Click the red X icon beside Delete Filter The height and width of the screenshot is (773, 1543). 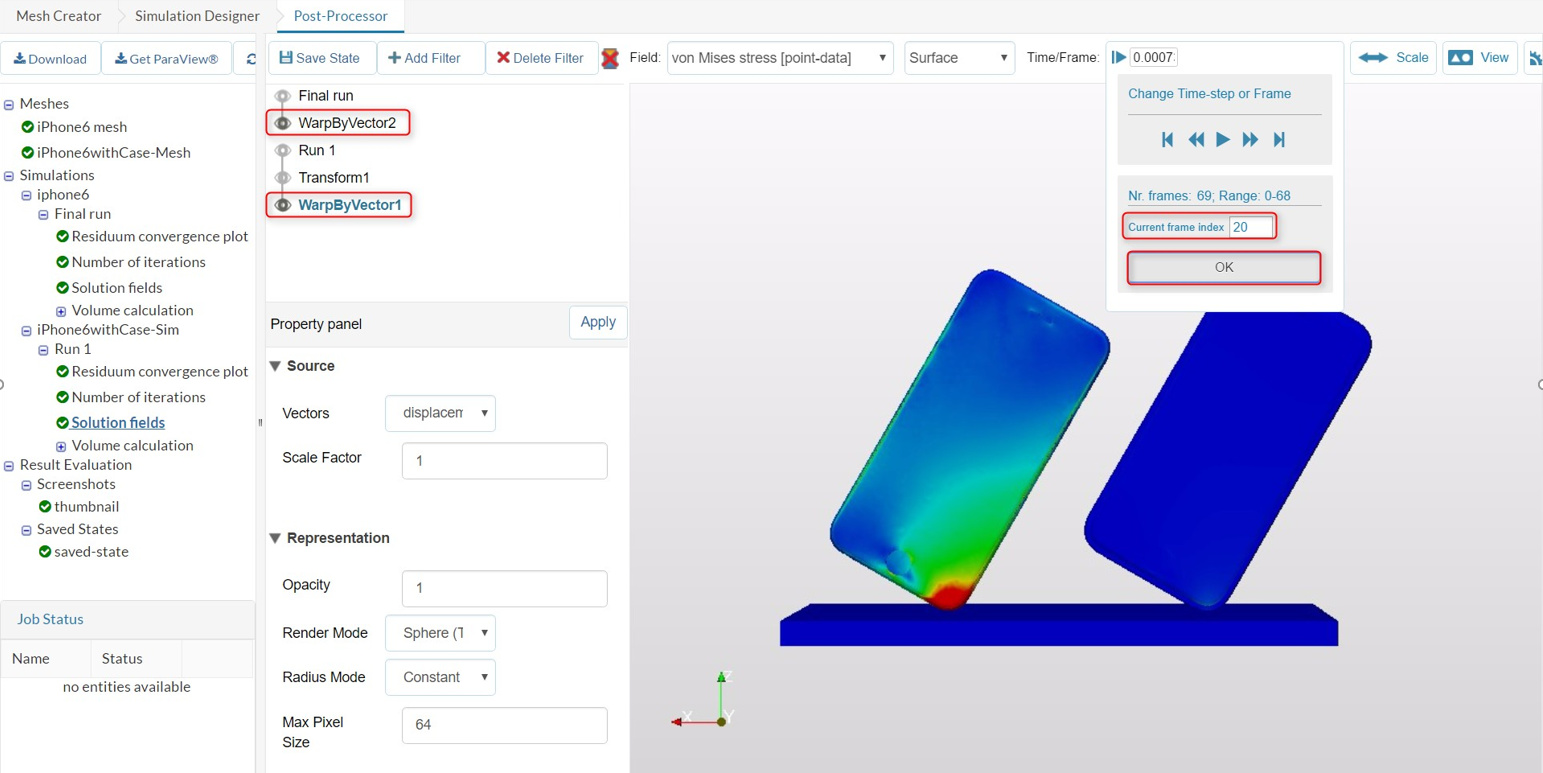[610, 59]
